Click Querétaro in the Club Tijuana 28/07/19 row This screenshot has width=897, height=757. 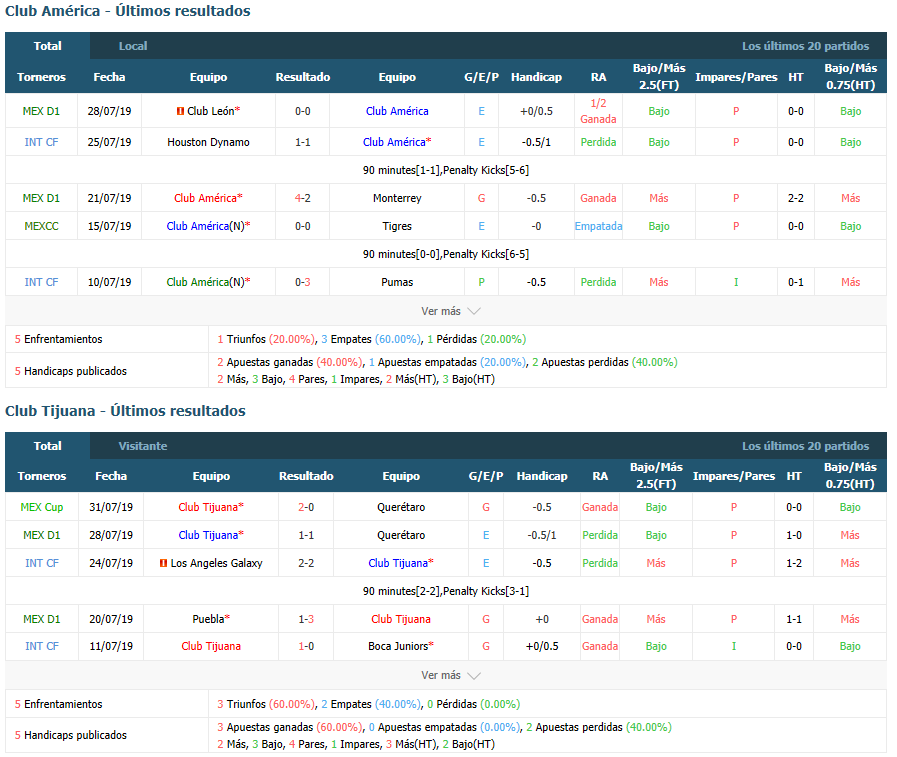pyautogui.click(x=401, y=535)
